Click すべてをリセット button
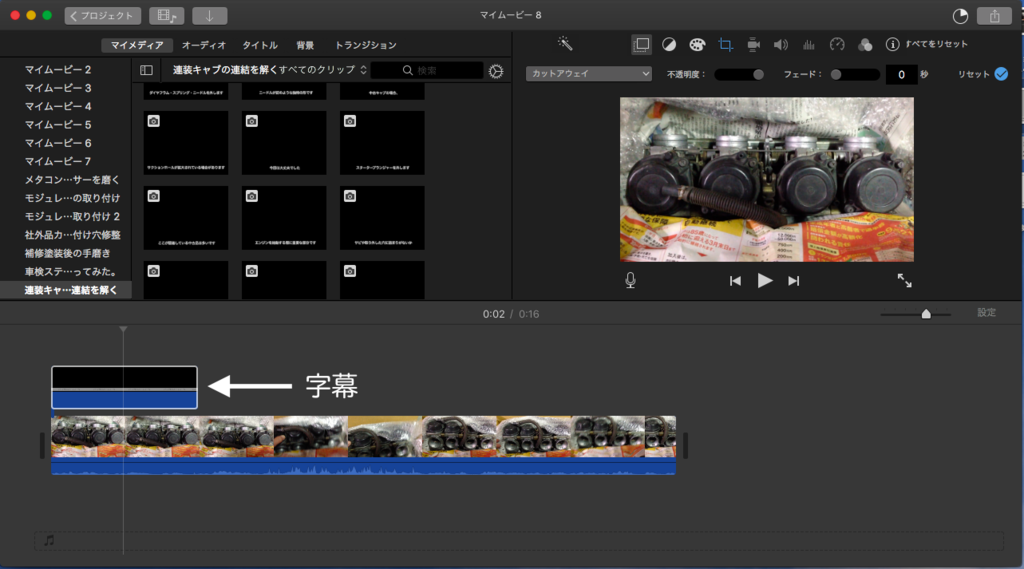The width and height of the screenshot is (1024, 569). coord(936,44)
